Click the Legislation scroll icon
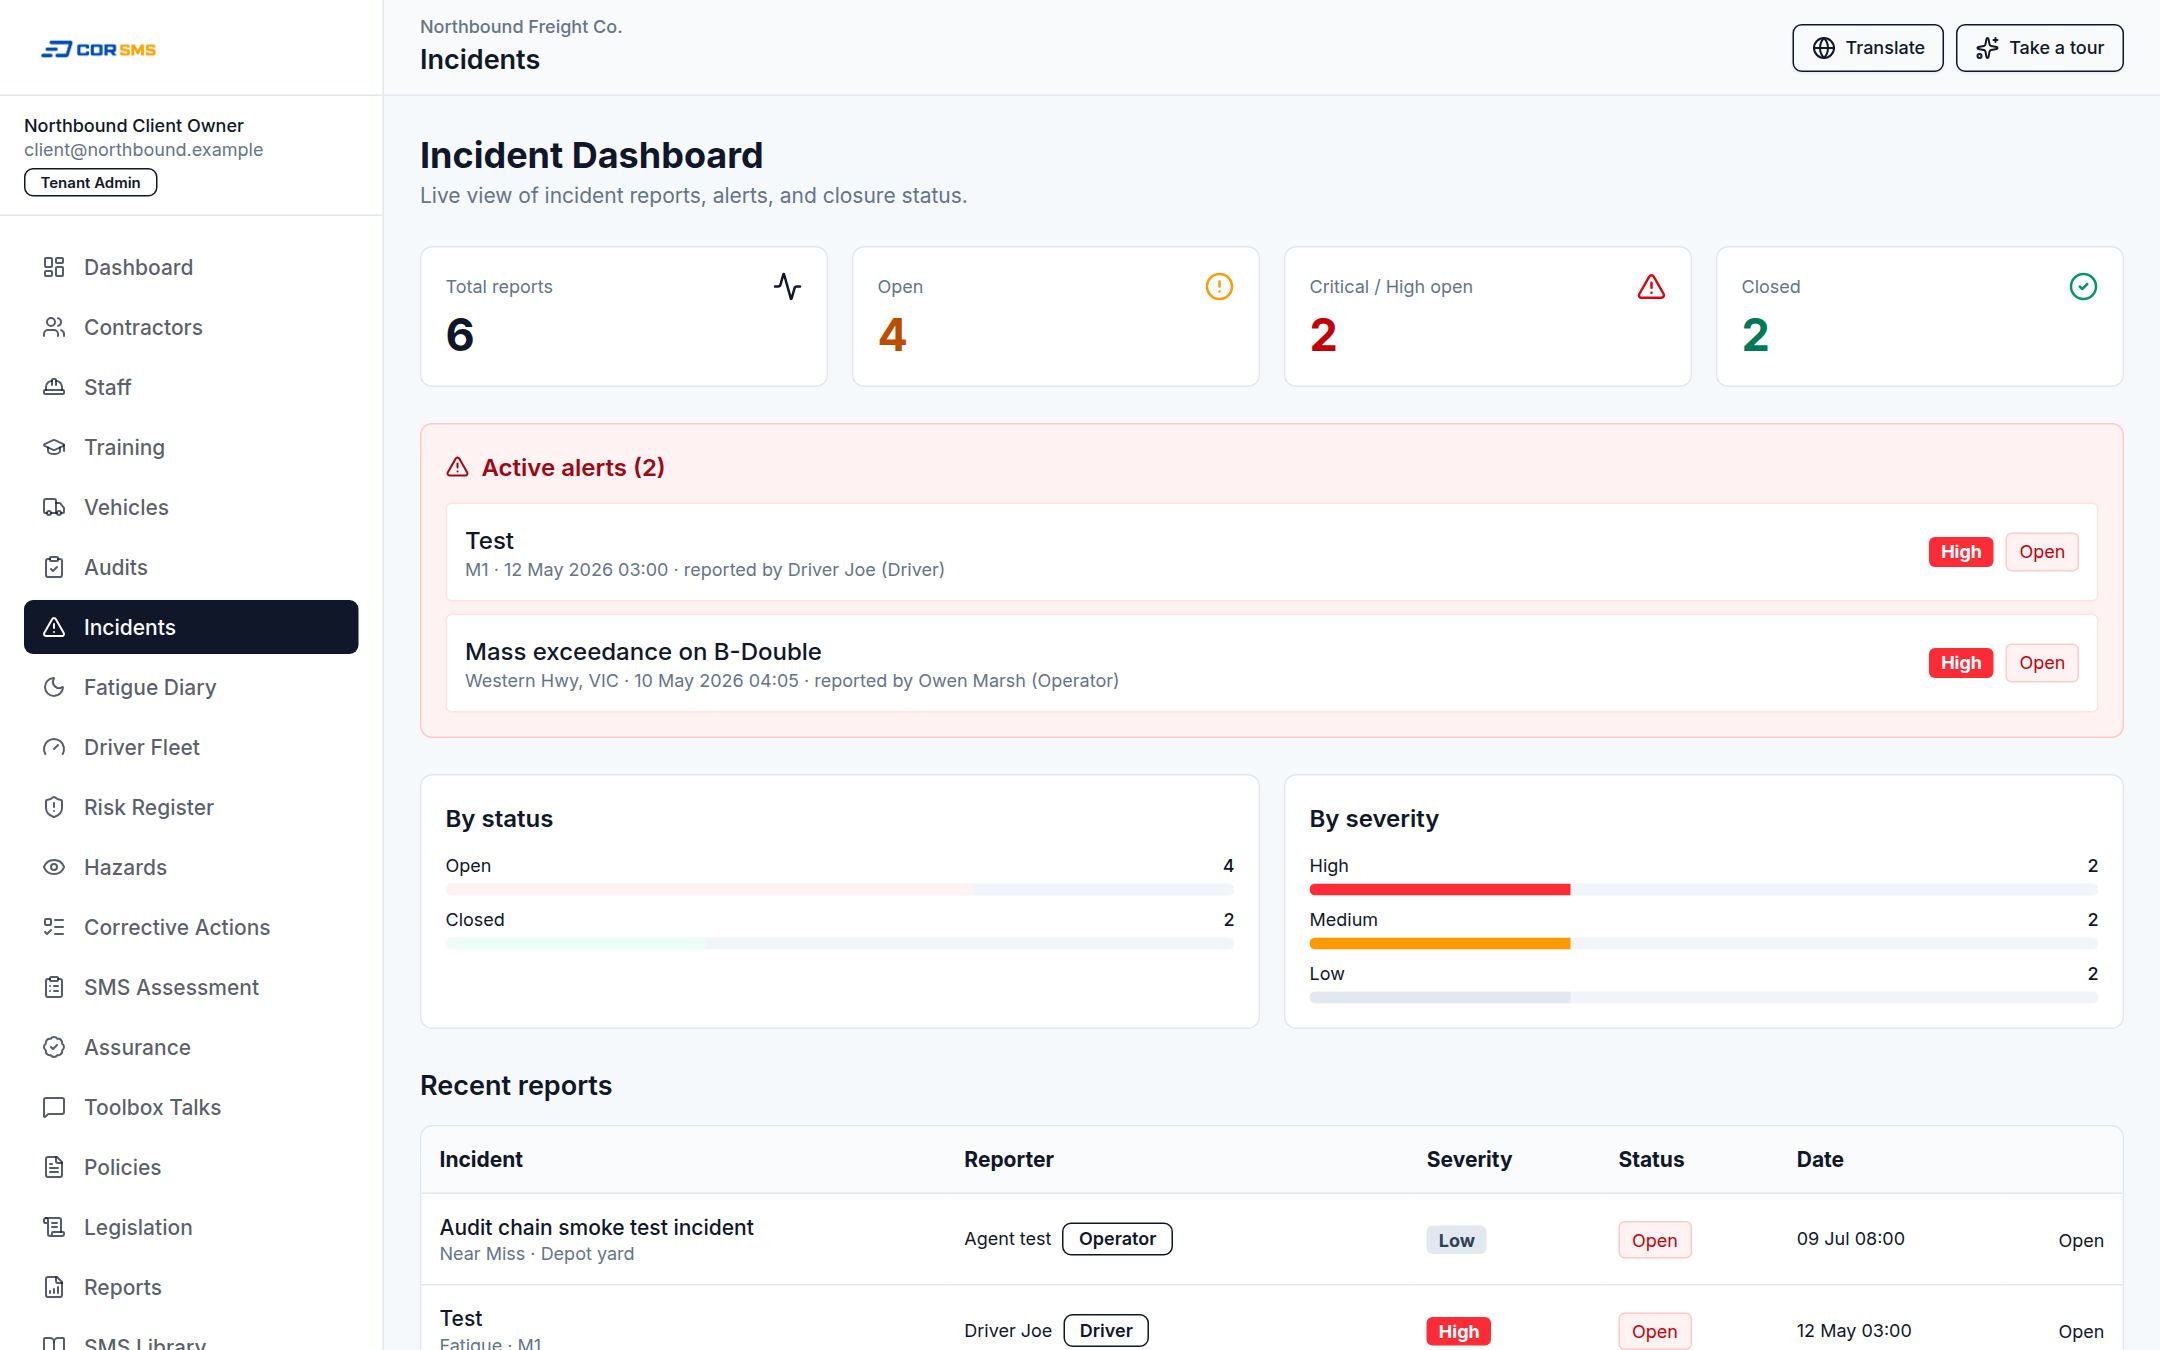The height and width of the screenshot is (1350, 2160). [x=54, y=1227]
